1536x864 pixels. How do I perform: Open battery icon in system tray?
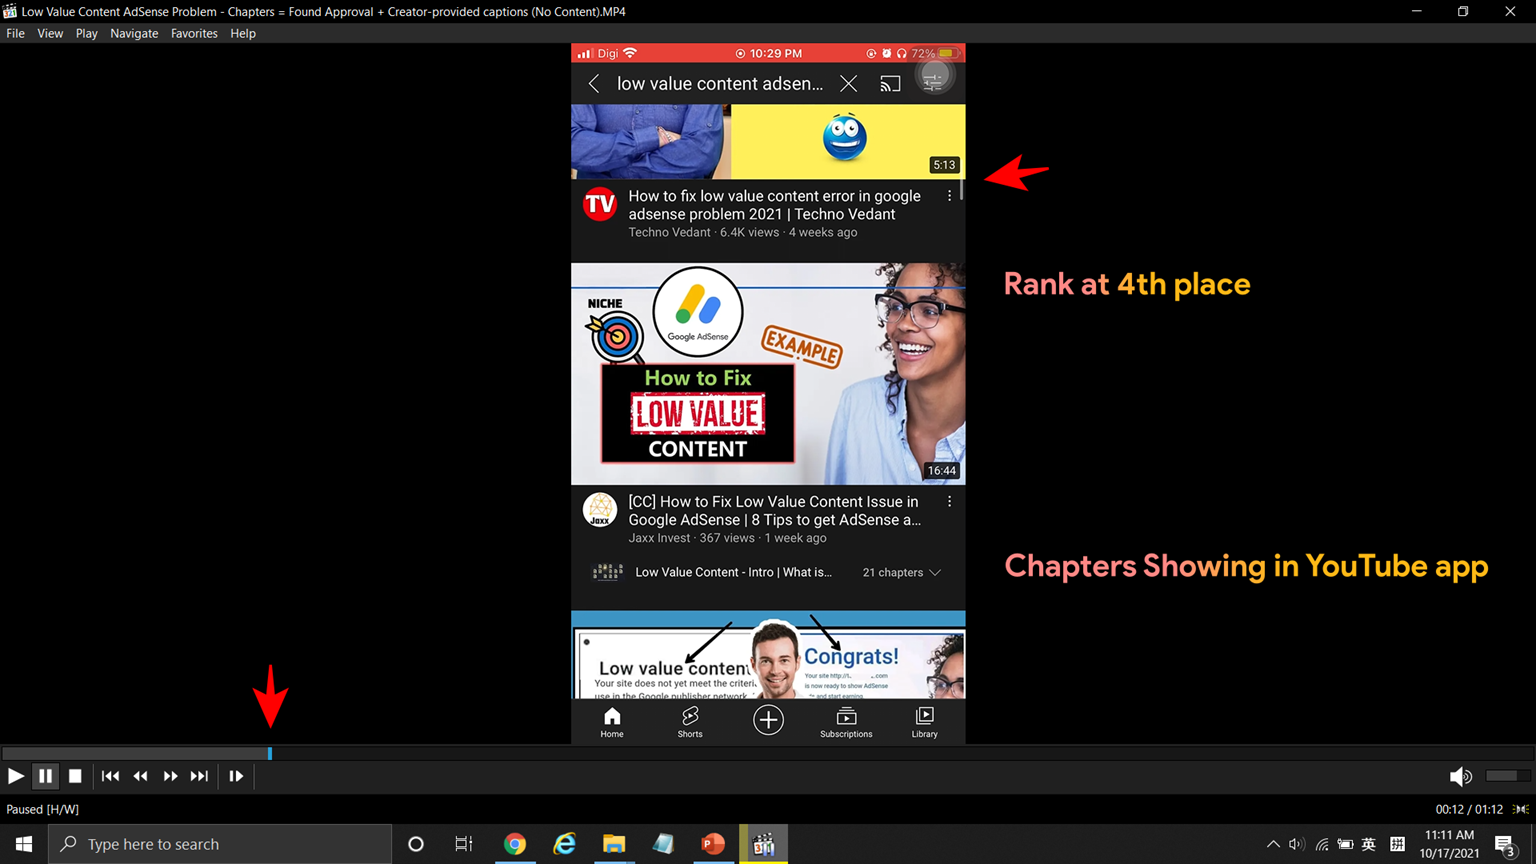click(x=1346, y=844)
